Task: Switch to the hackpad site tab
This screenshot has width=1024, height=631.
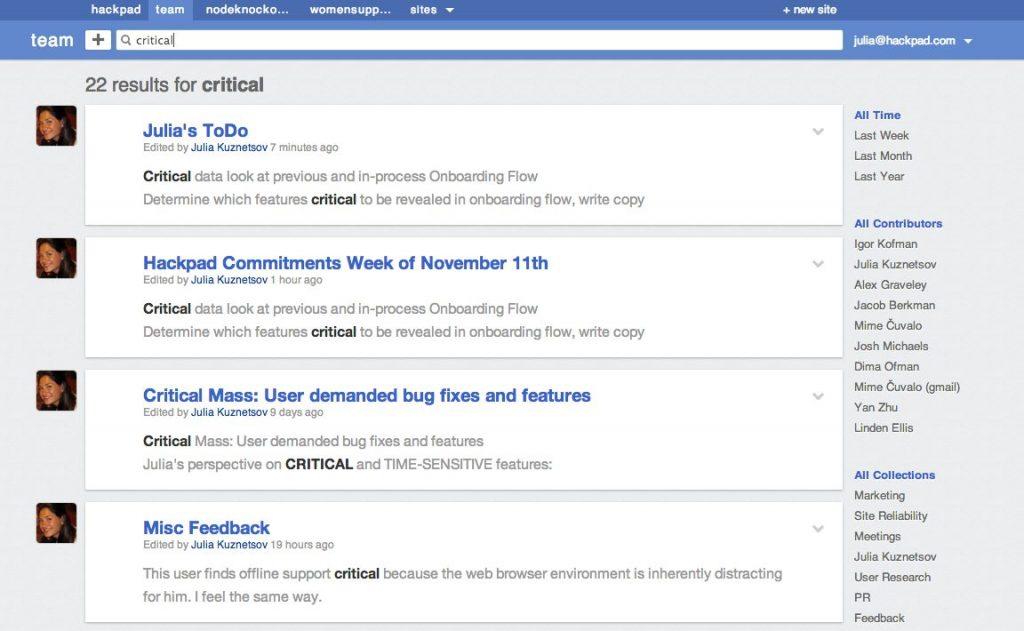Action: 116,10
